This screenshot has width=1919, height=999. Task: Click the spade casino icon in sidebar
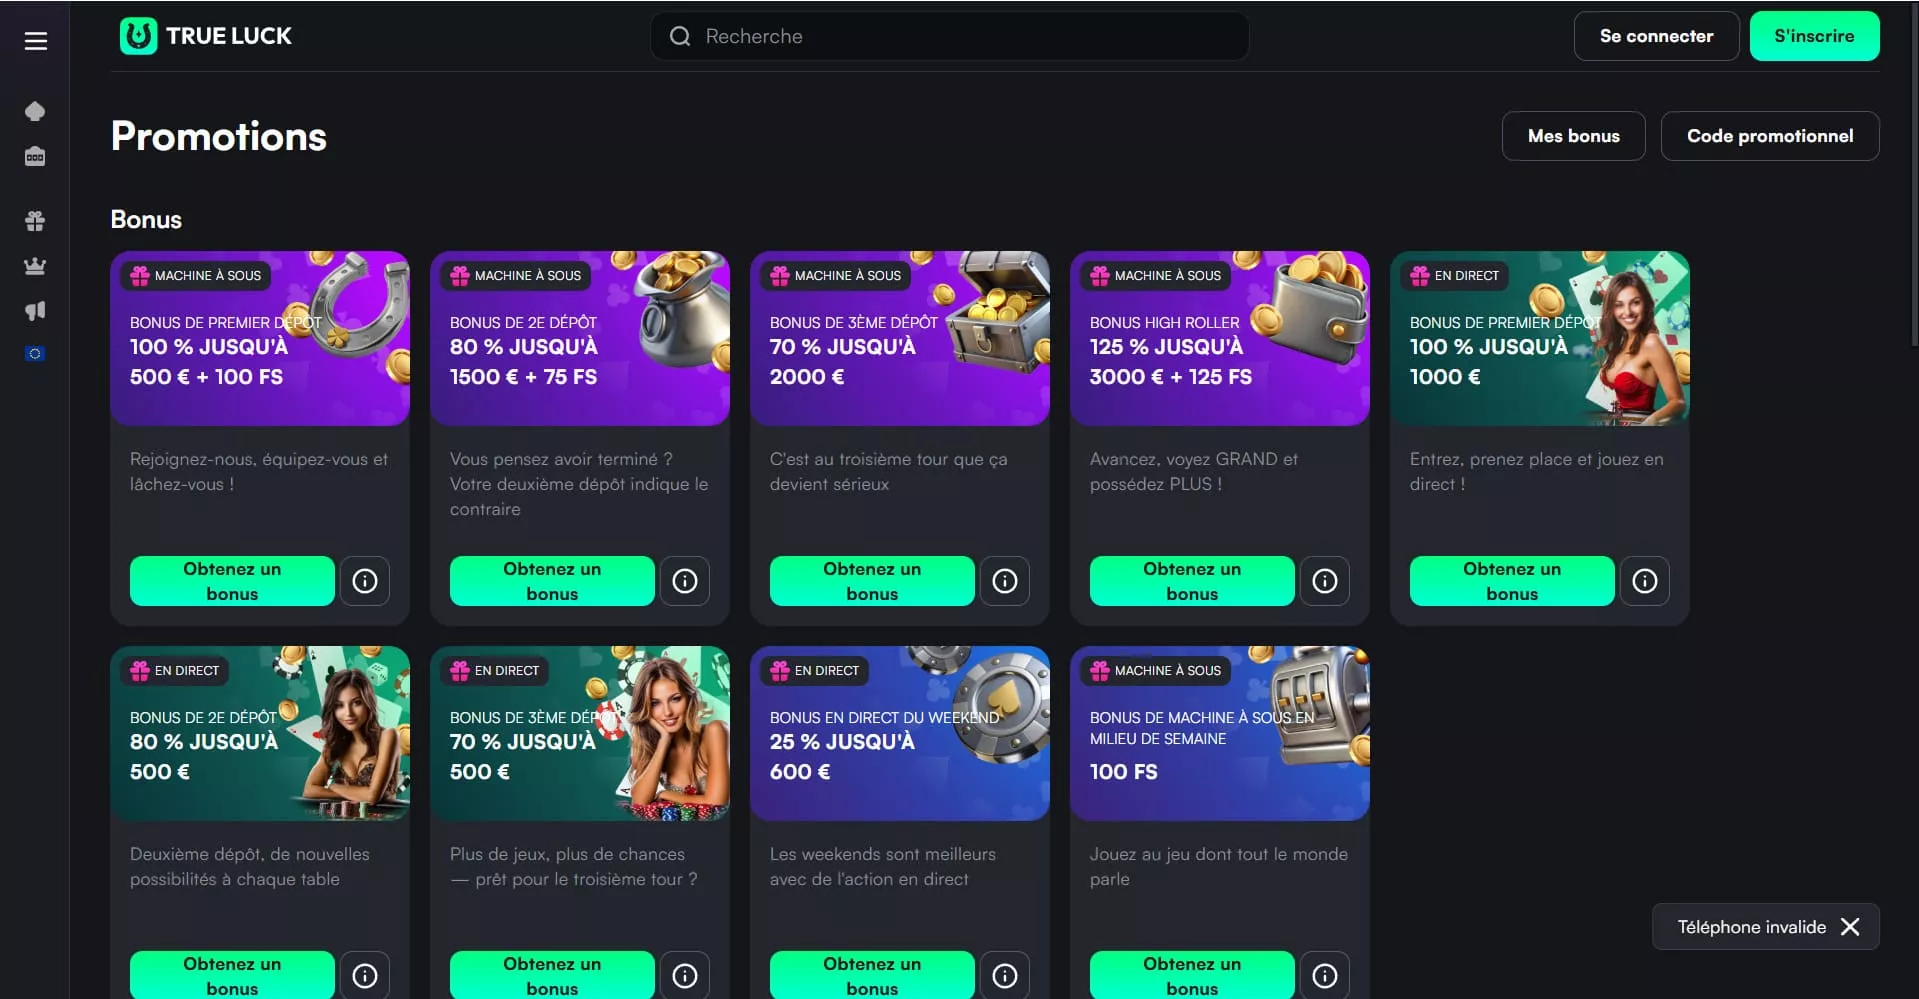(35, 111)
